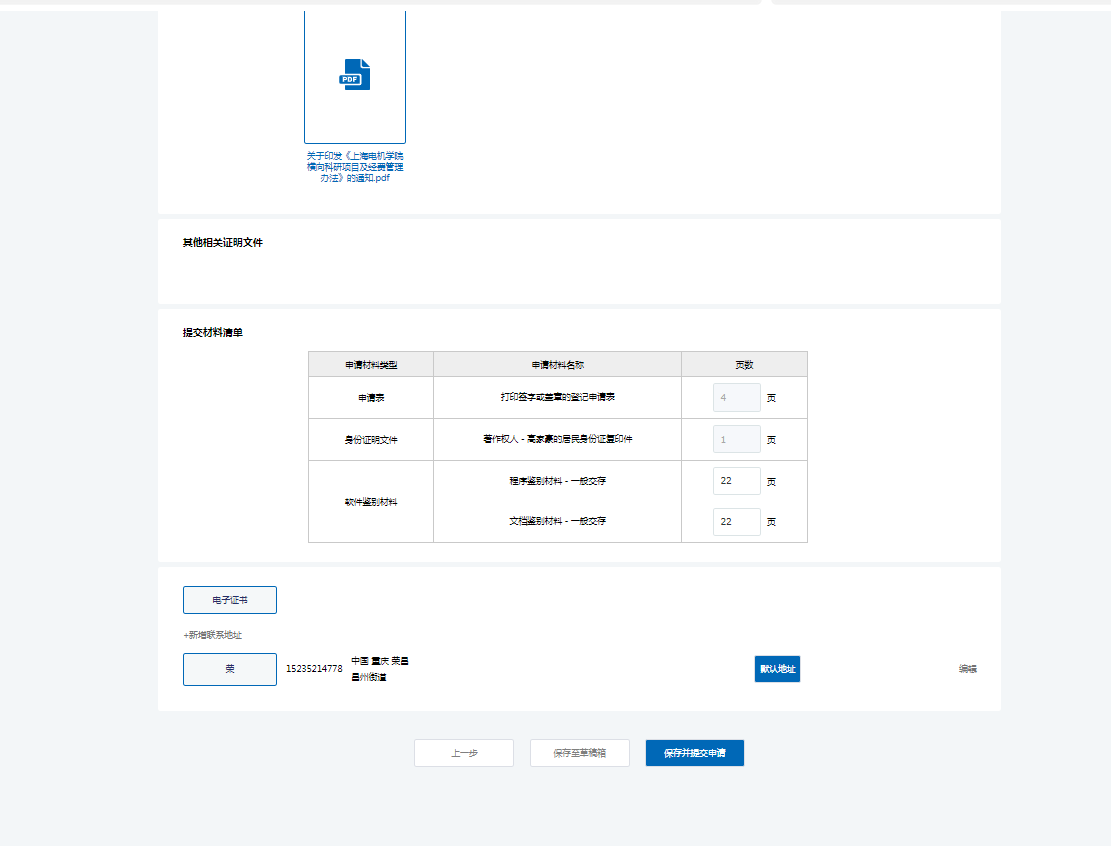Click the 软件鉴别材料 table cell
Viewport: 1111px width, 846px height.
(x=371, y=502)
